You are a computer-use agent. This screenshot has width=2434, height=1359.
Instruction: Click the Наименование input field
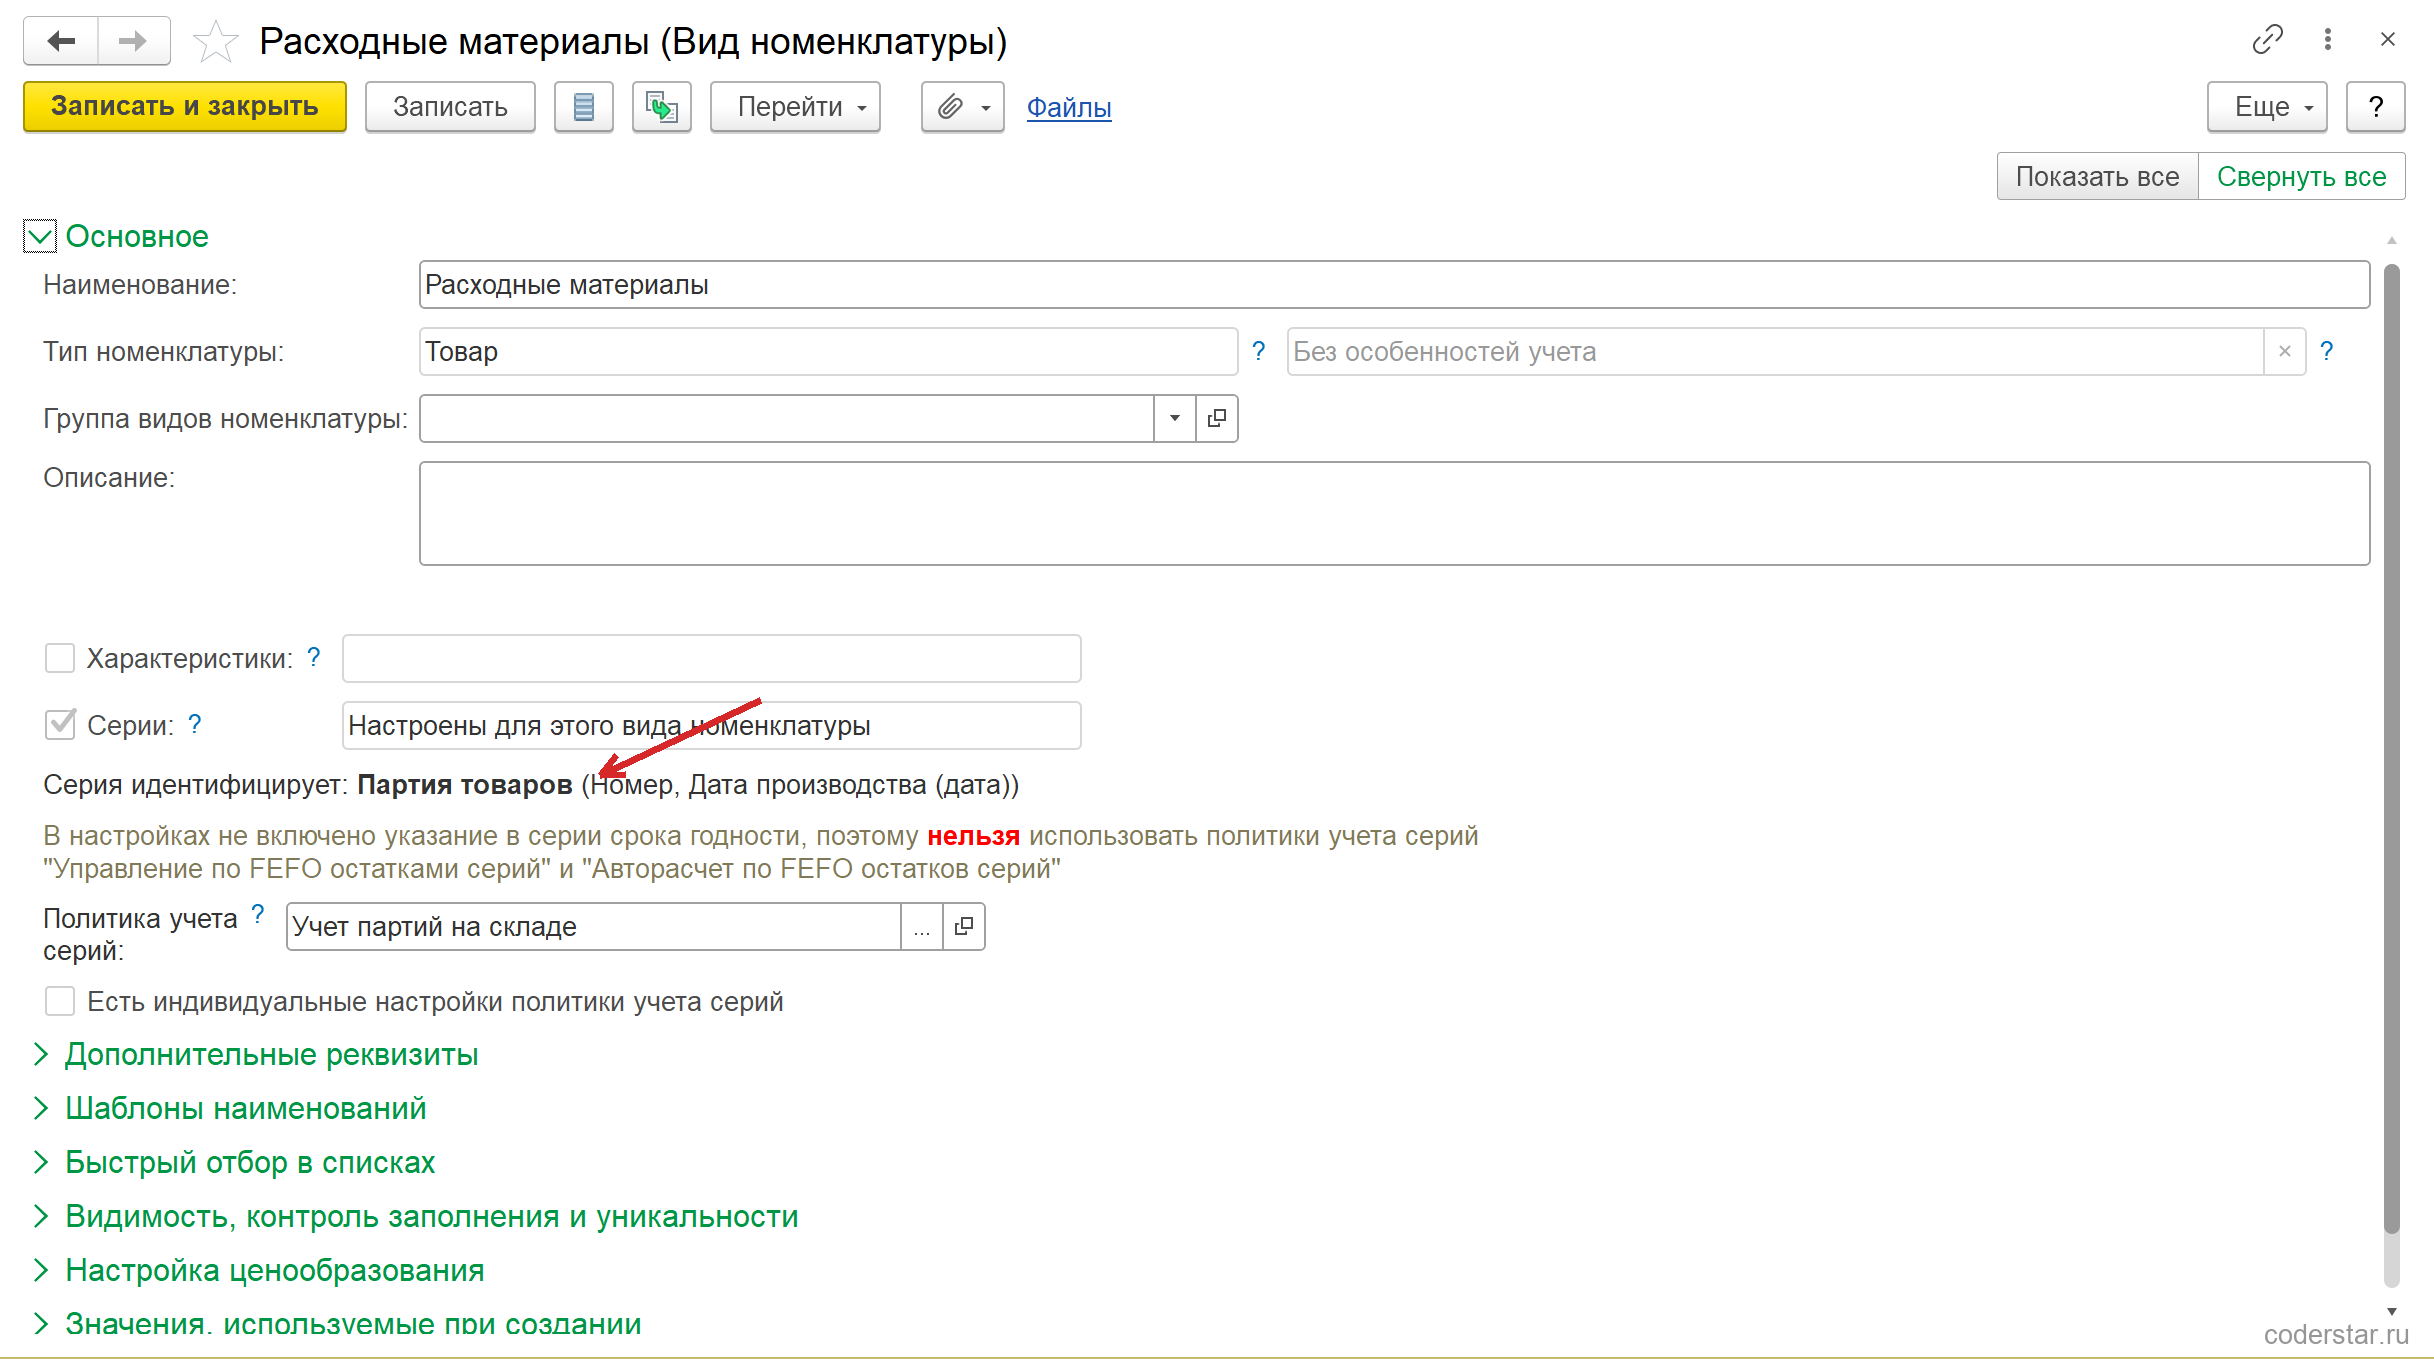1394,285
